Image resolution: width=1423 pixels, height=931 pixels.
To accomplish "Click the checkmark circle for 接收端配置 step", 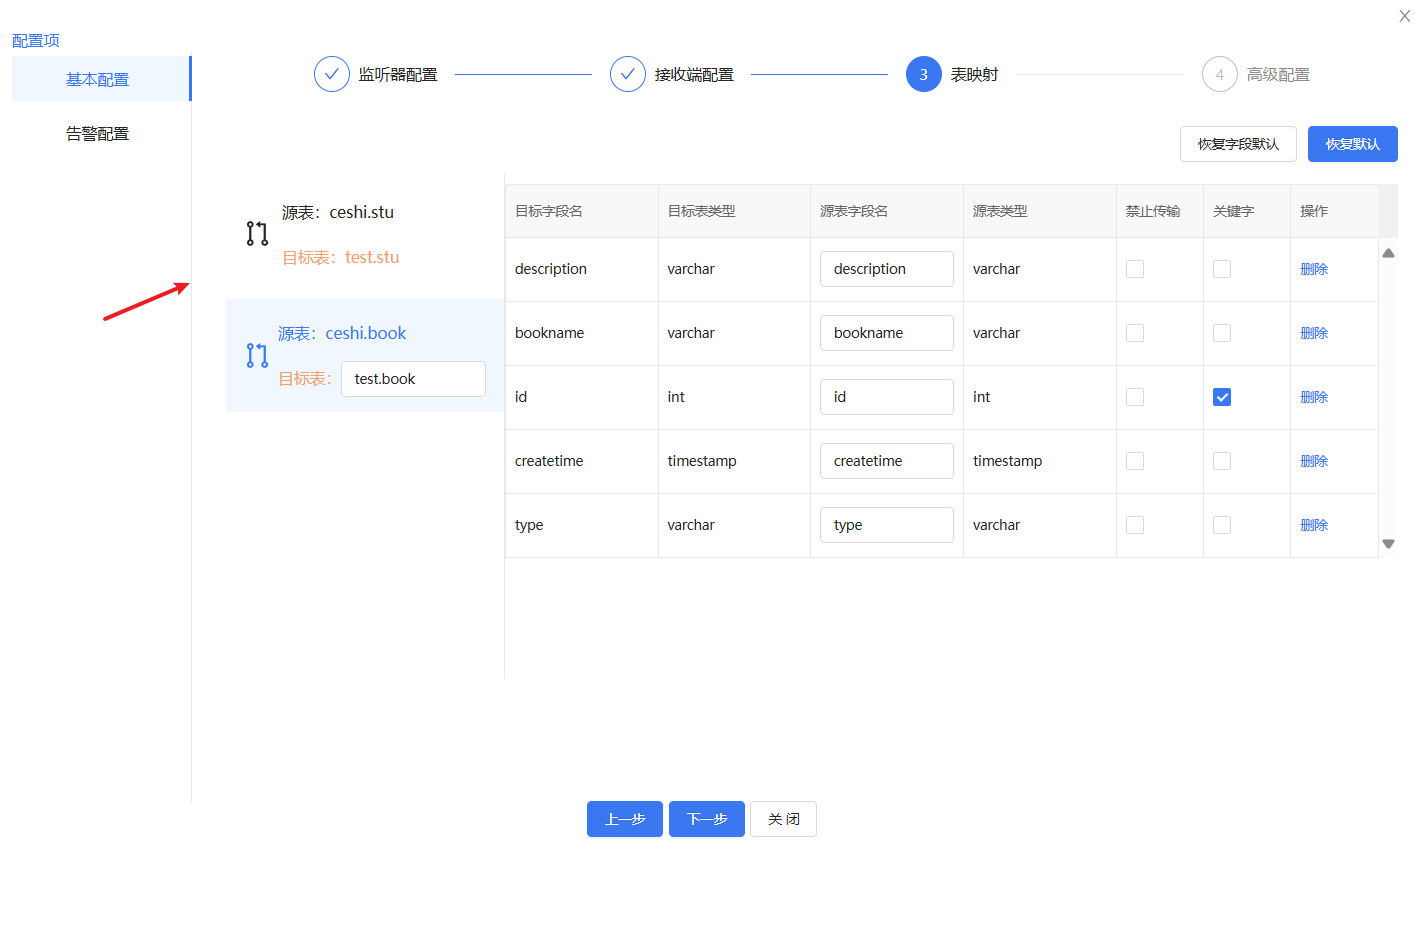I will [x=627, y=74].
